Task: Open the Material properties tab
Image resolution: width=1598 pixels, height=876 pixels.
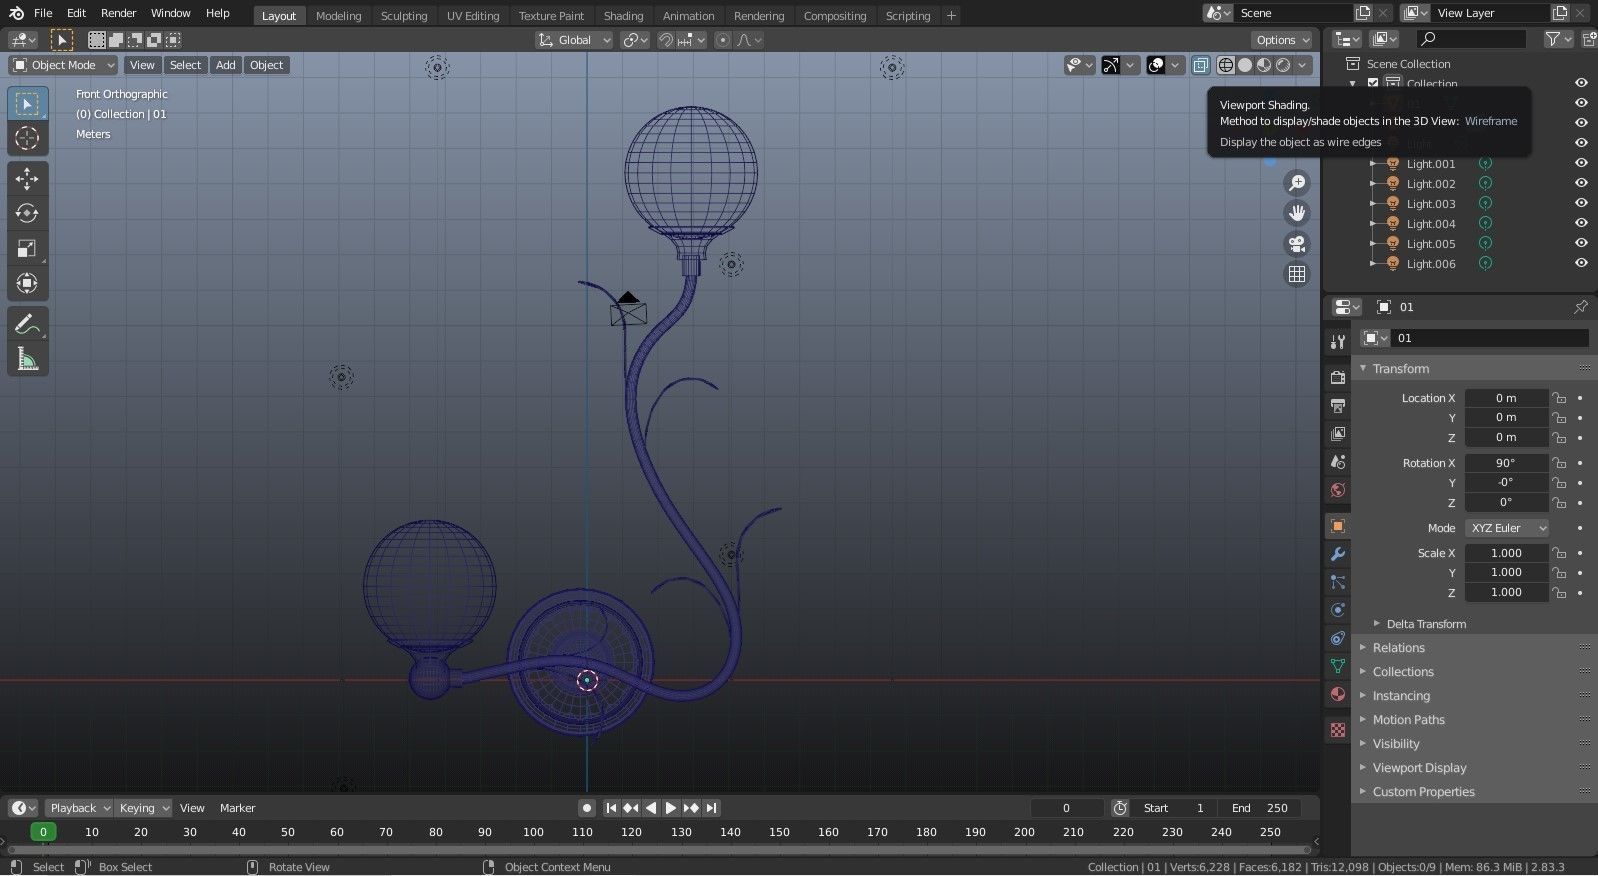Action: (1338, 694)
